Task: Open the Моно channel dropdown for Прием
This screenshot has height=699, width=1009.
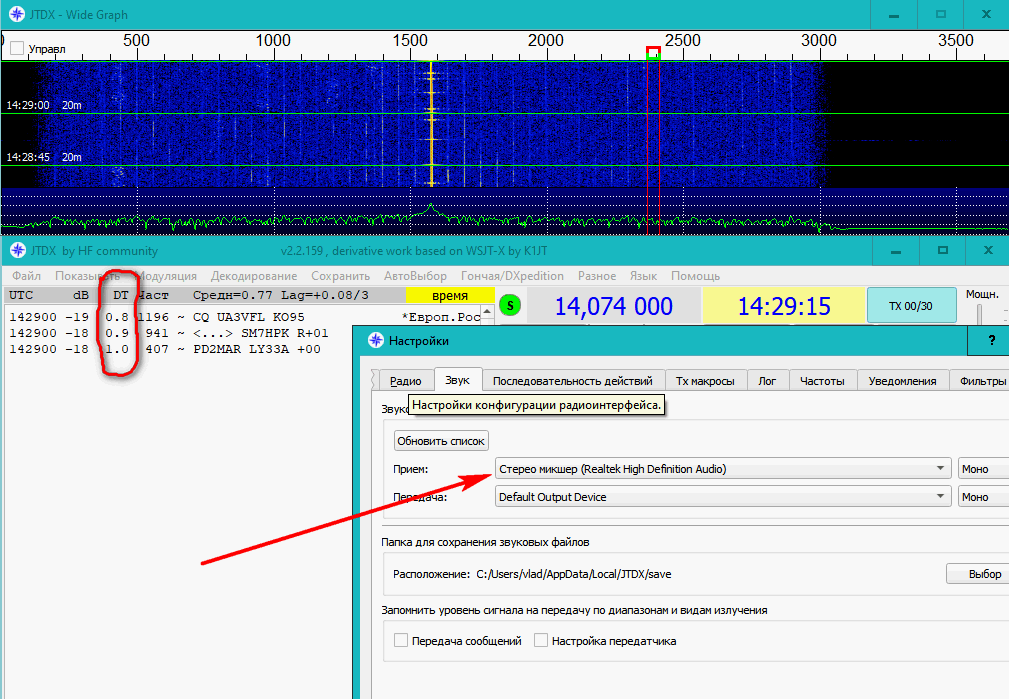Action: 982,468
